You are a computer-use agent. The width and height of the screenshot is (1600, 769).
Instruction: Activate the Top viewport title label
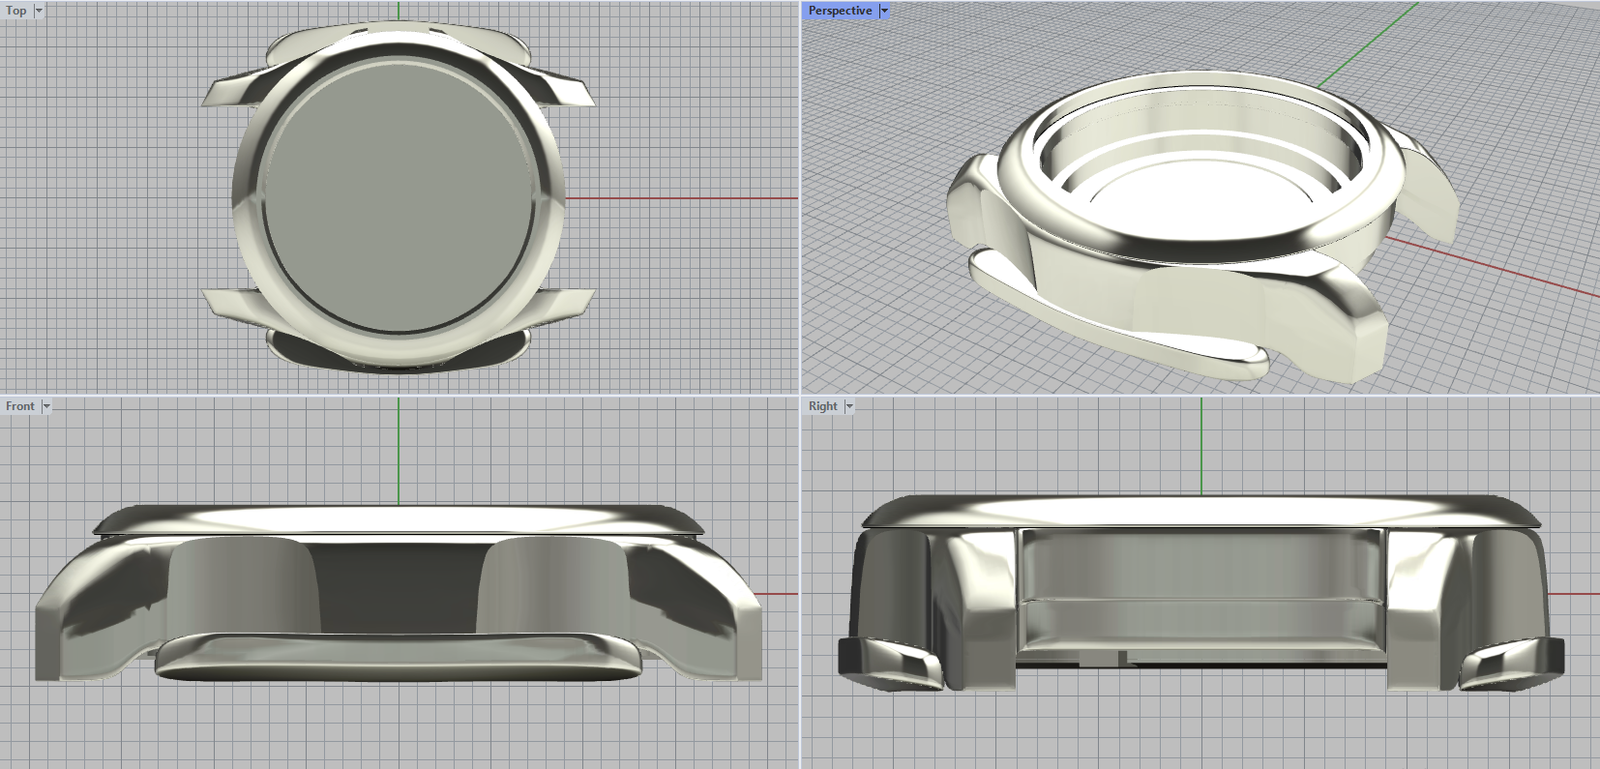(x=16, y=11)
